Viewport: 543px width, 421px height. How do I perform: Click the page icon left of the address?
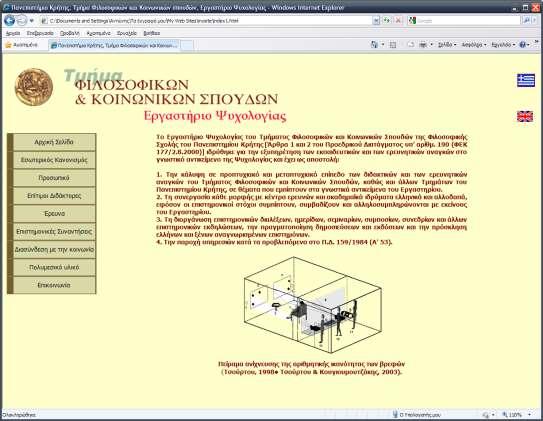click(44, 21)
